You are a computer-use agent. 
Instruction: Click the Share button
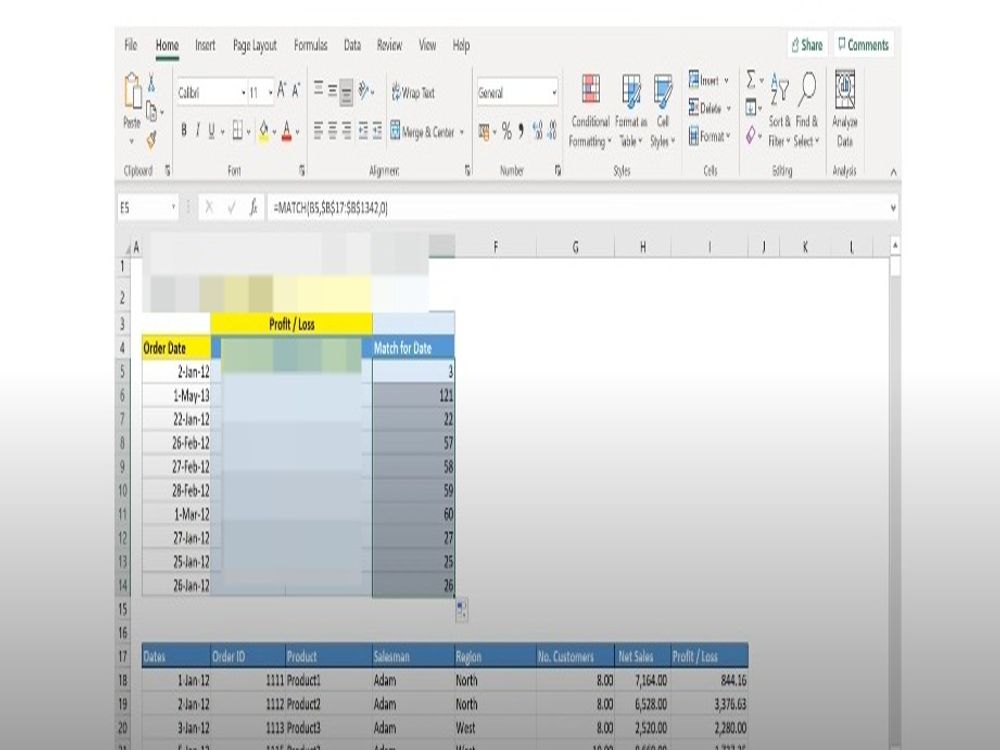pos(807,45)
